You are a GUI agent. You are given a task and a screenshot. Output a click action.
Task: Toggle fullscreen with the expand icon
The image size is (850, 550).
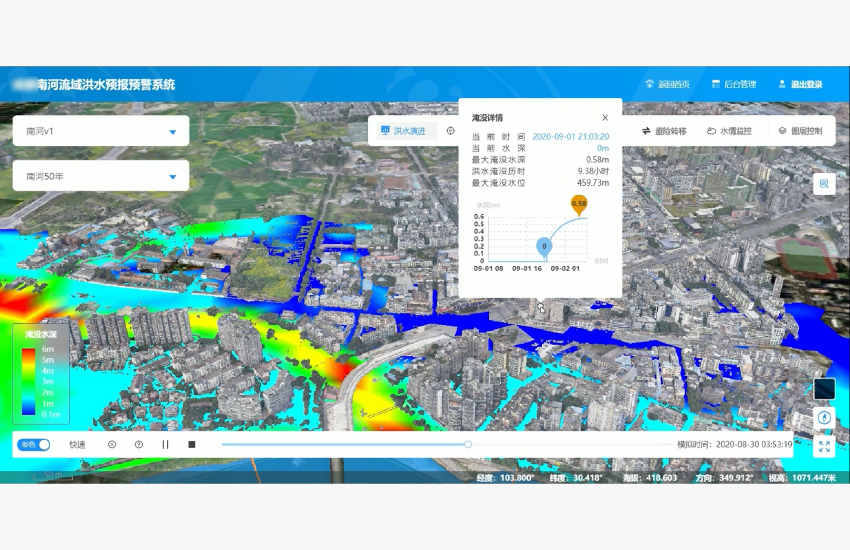(824, 447)
